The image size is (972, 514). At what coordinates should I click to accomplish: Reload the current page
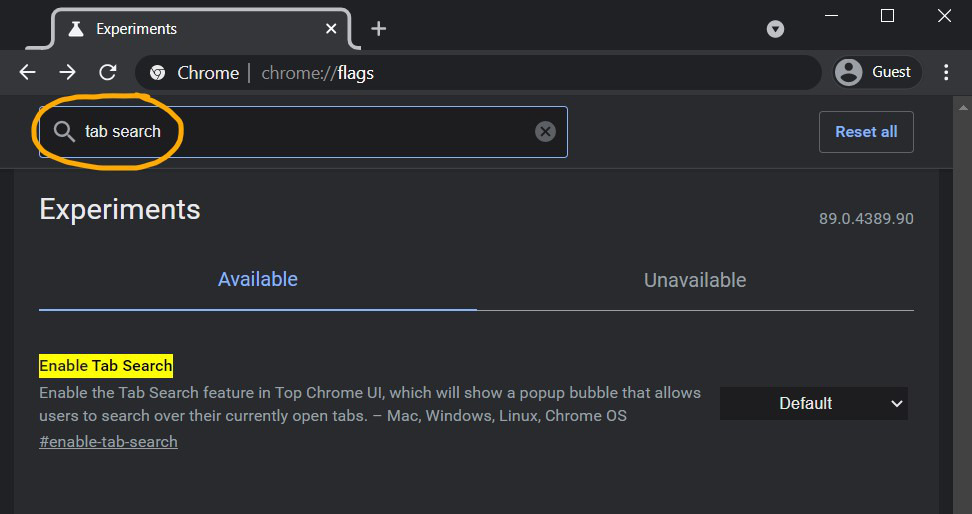108,72
